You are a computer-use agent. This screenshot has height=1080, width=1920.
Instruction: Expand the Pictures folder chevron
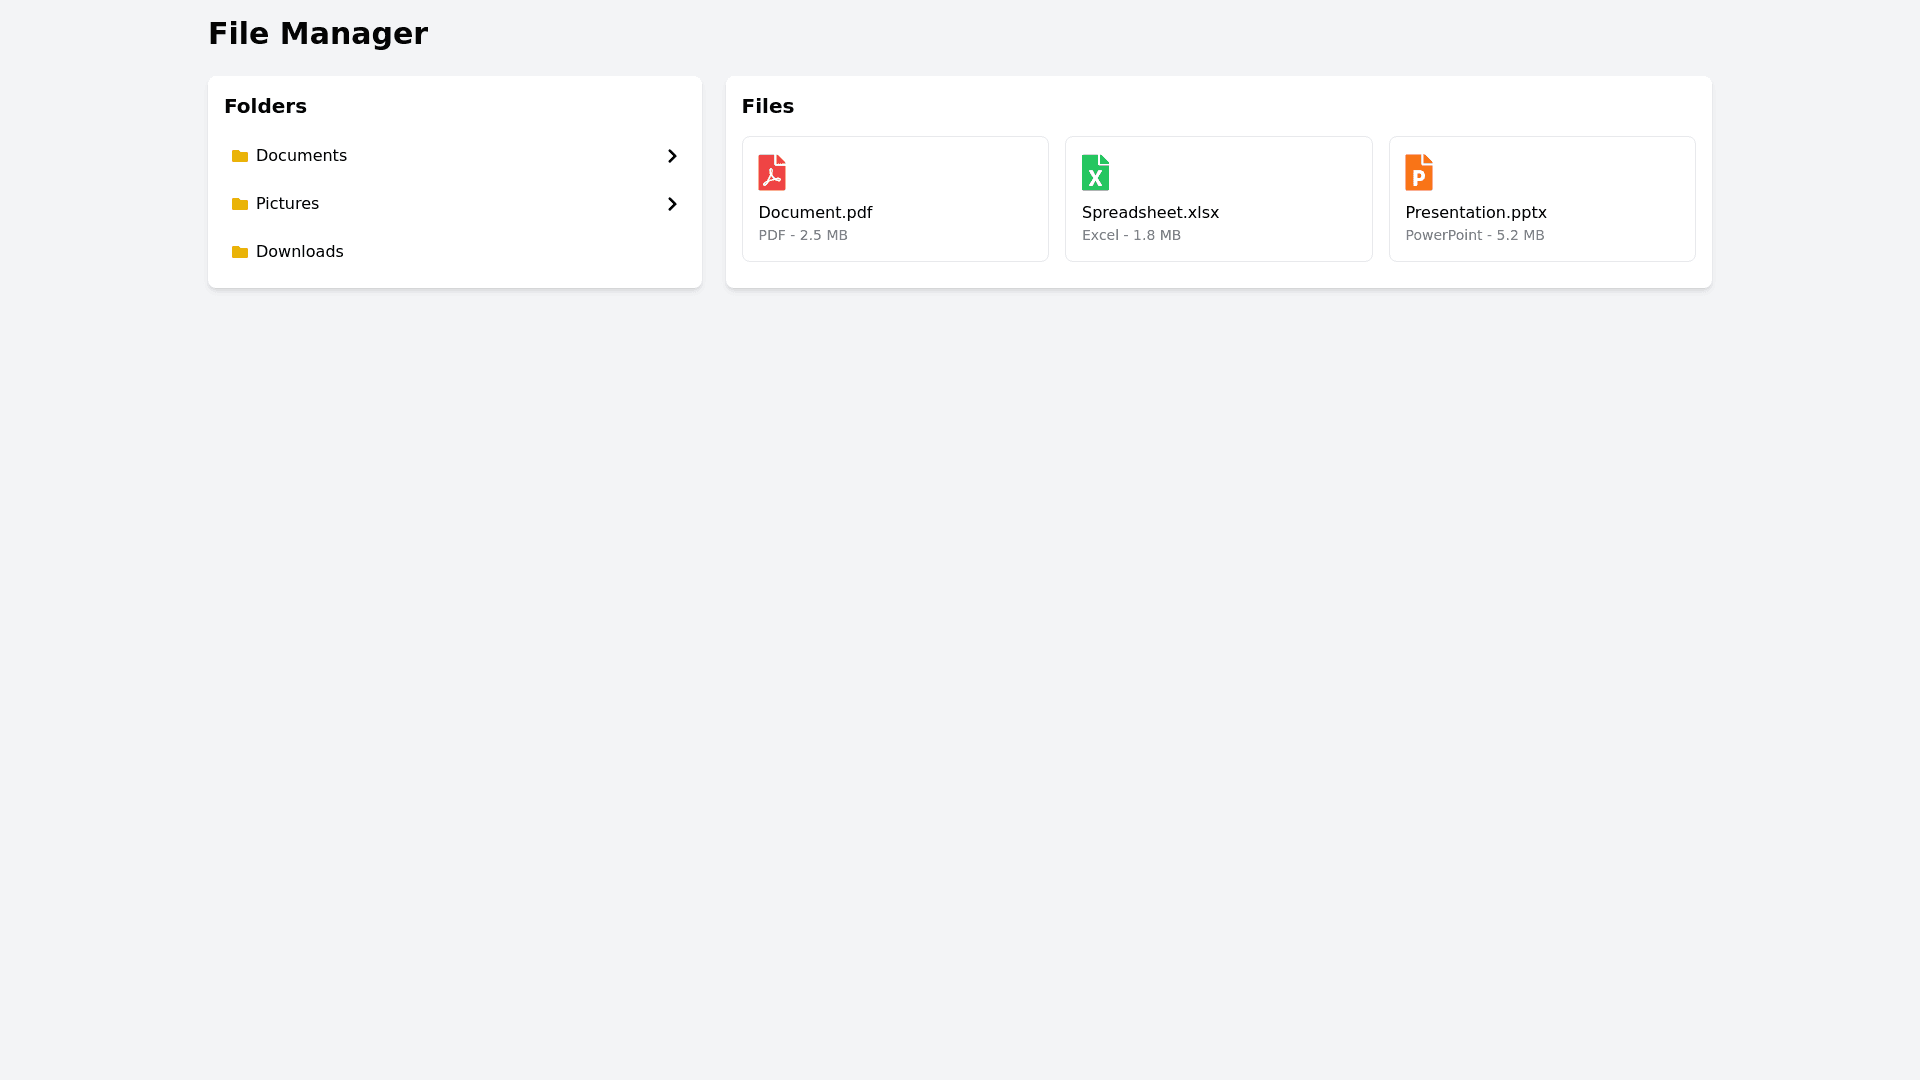(x=672, y=204)
